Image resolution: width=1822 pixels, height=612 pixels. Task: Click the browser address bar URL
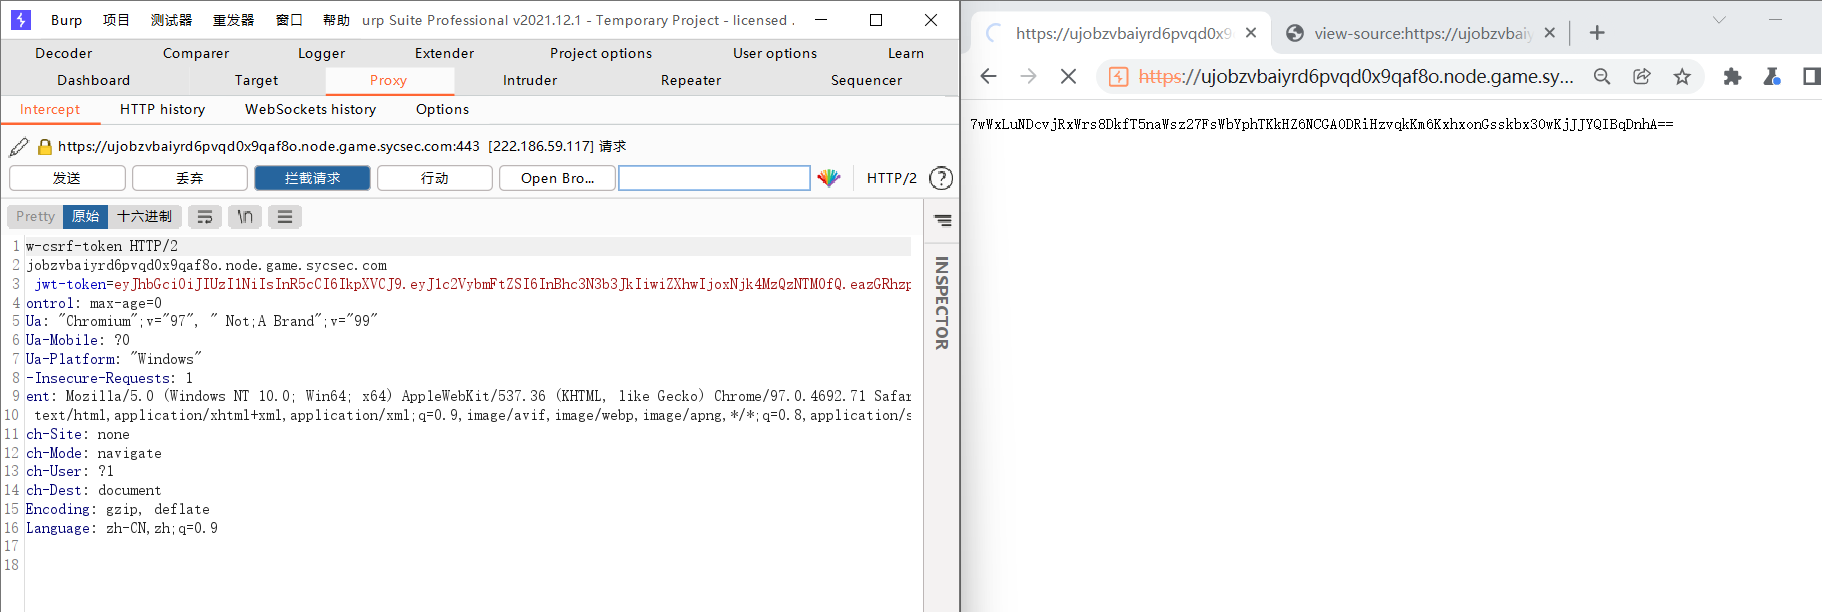coord(1356,76)
